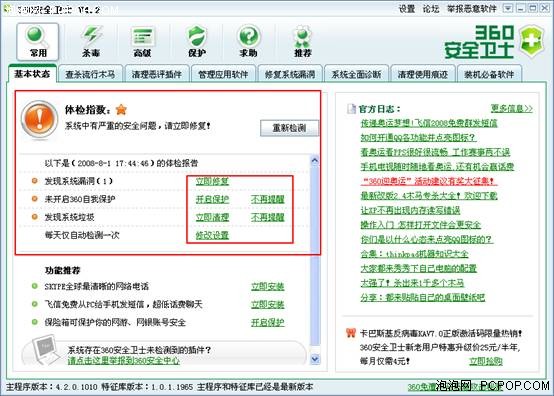Viewport: 554px width, 396px height.
Task: Switch to 清理使用痕迹 tab
Action: [423, 74]
